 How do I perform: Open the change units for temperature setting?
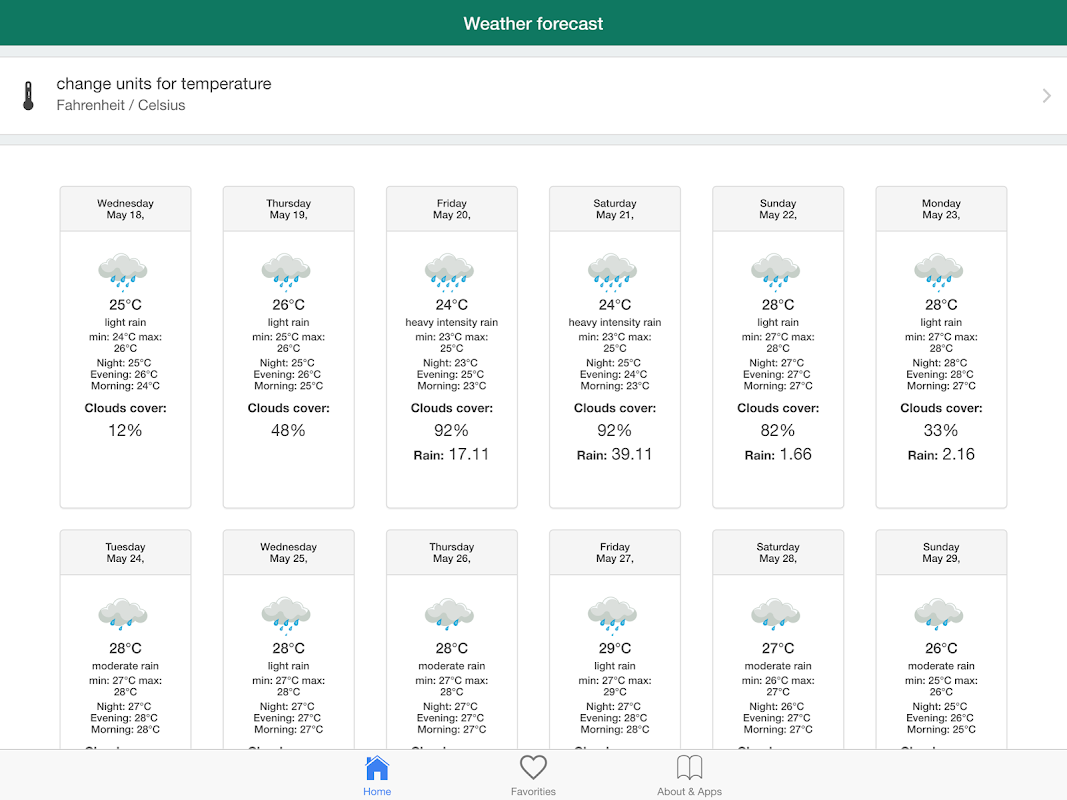[534, 95]
